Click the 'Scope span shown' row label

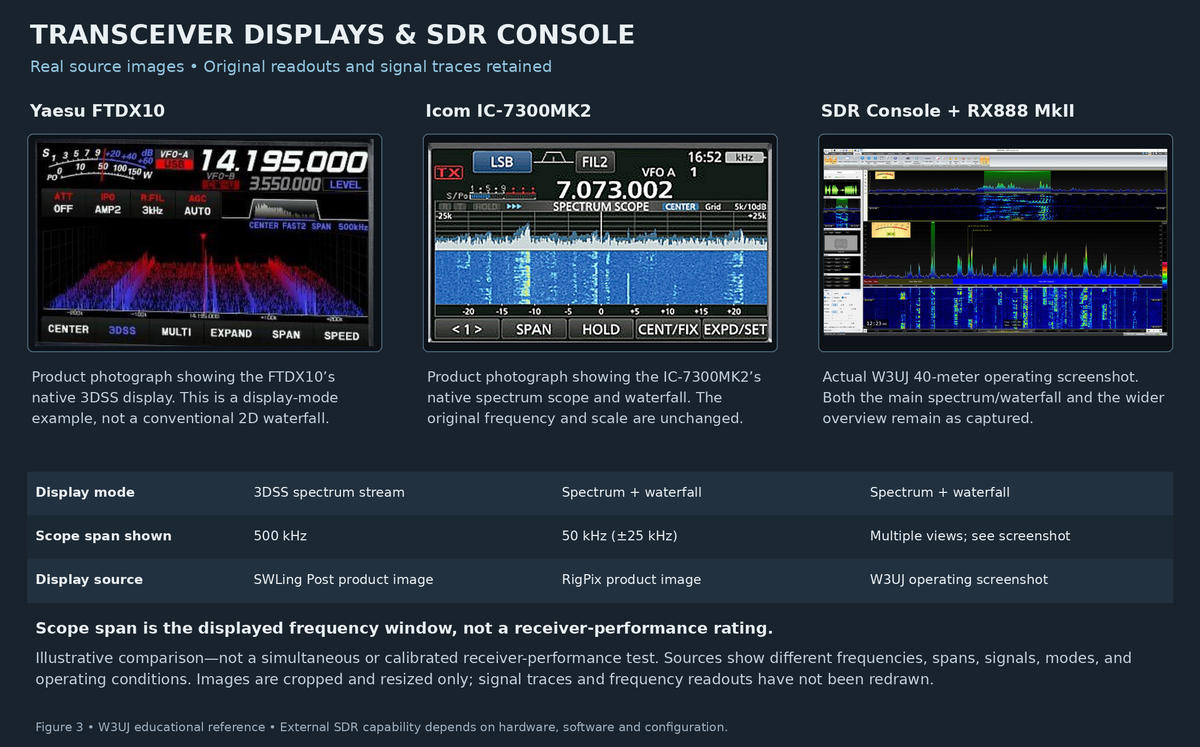click(x=104, y=536)
